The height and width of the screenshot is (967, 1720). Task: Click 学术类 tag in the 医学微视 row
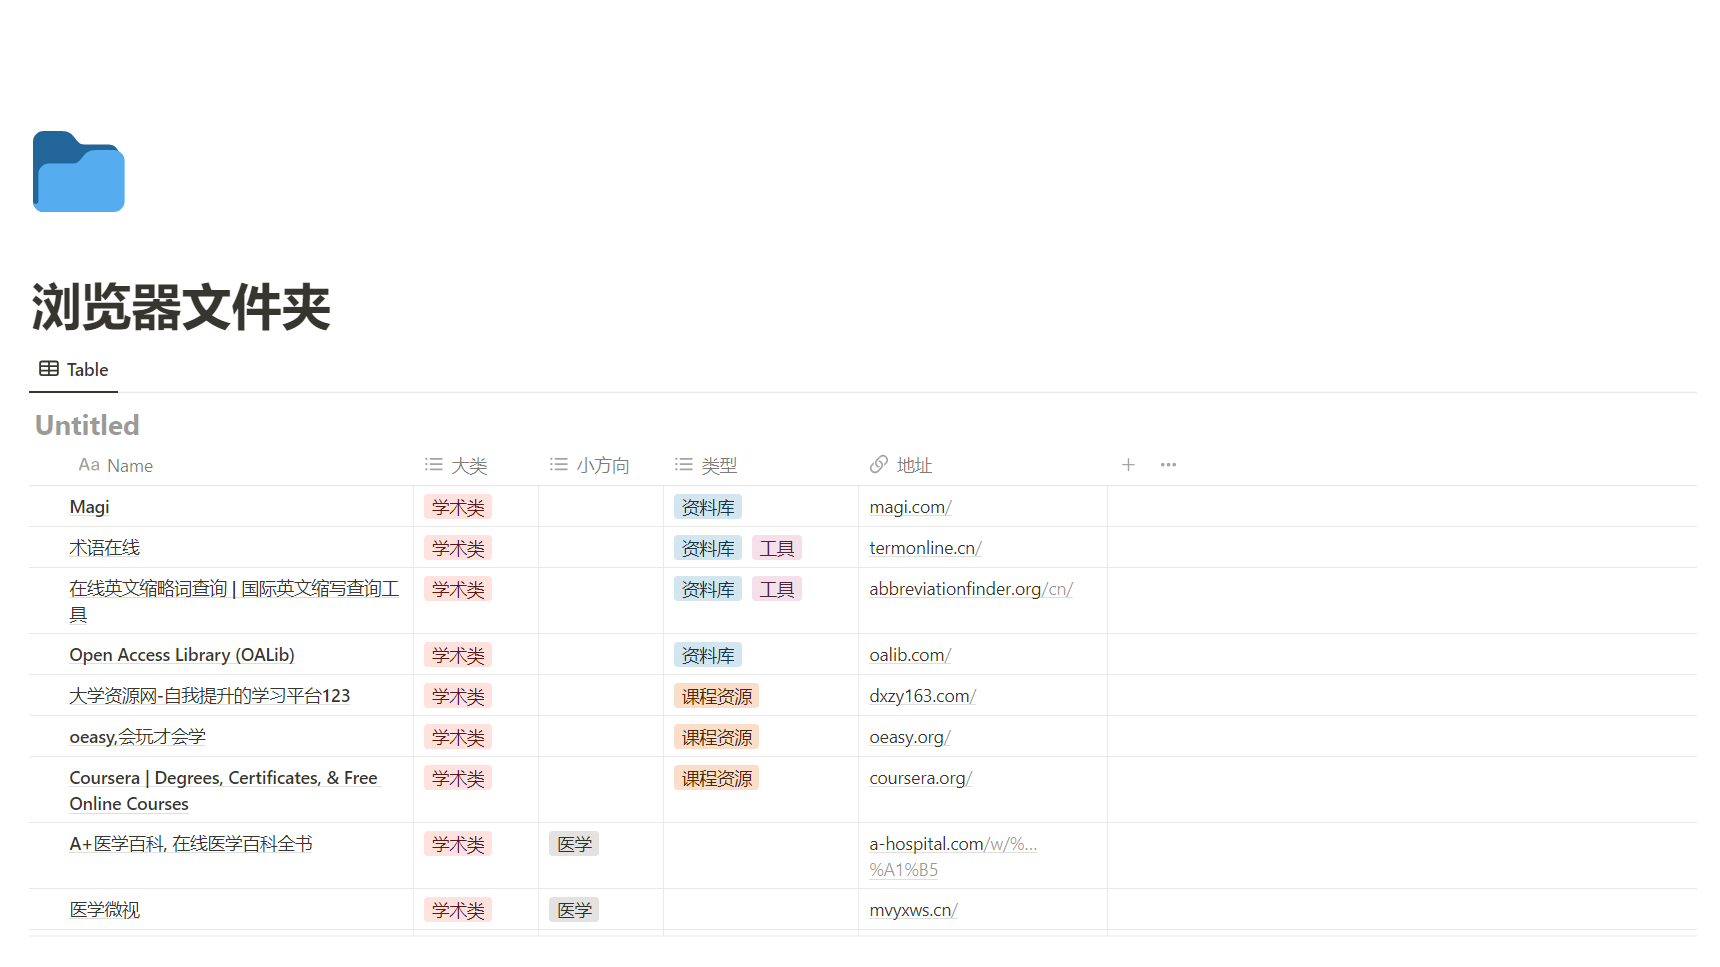(458, 910)
